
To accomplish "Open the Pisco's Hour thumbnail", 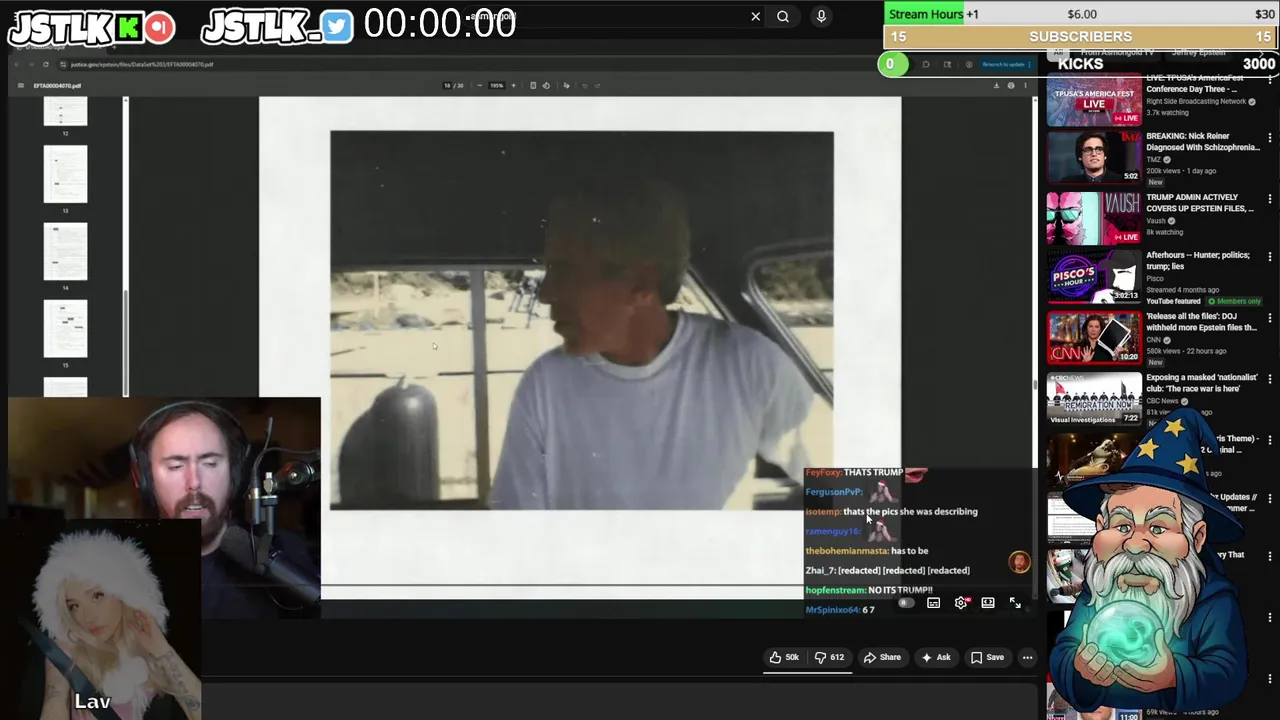I will click(x=1094, y=276).
